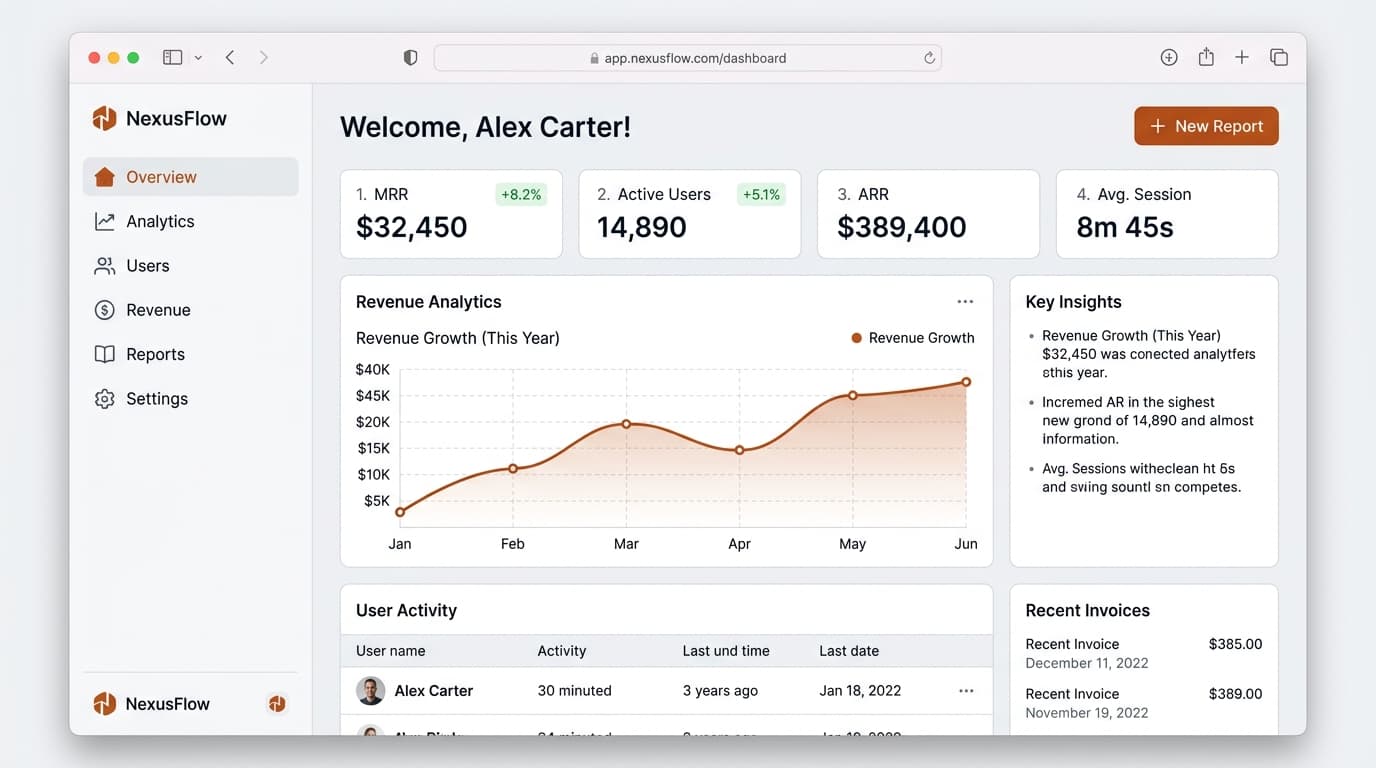Click the Overview home icon

coord(104,177)
